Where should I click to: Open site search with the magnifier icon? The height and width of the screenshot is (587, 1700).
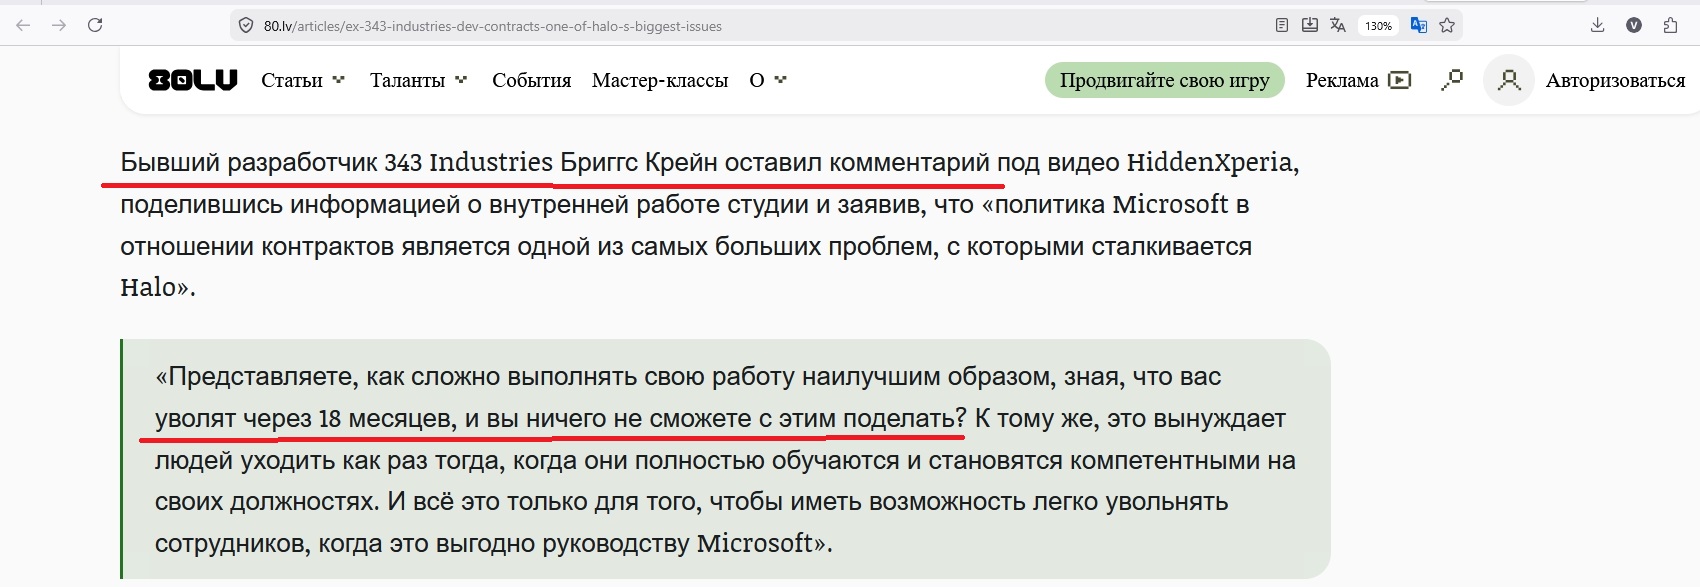[x=1452, y=80]
